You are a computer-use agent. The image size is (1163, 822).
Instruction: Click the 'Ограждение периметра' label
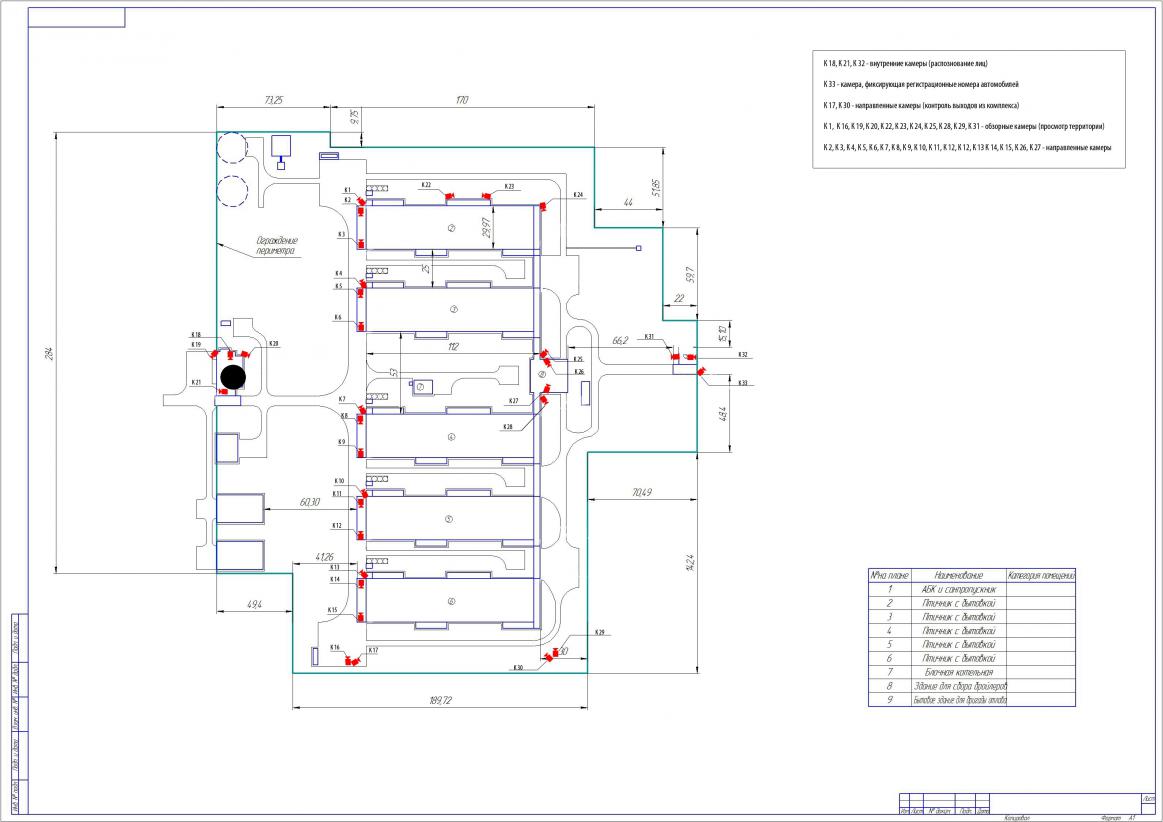click(x=277, y=246)
